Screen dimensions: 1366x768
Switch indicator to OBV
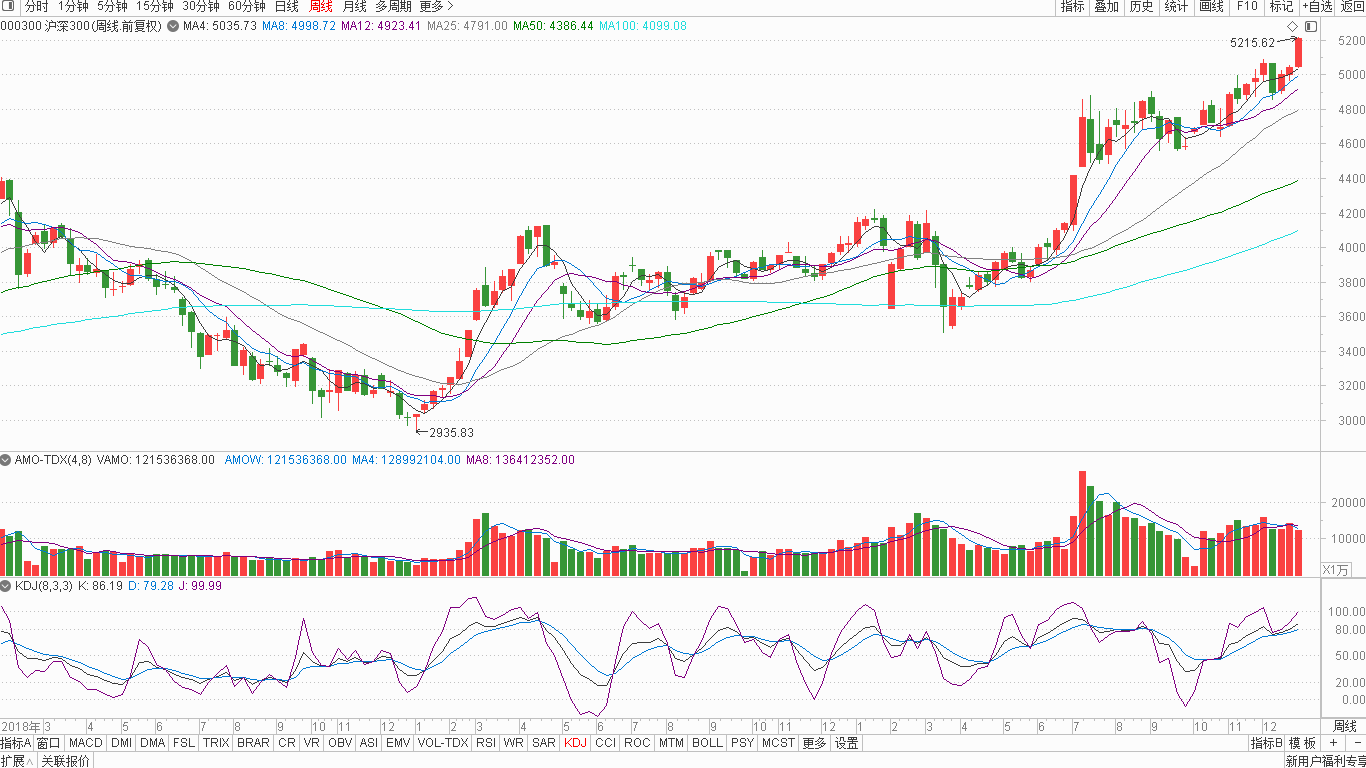click(340, 743)
